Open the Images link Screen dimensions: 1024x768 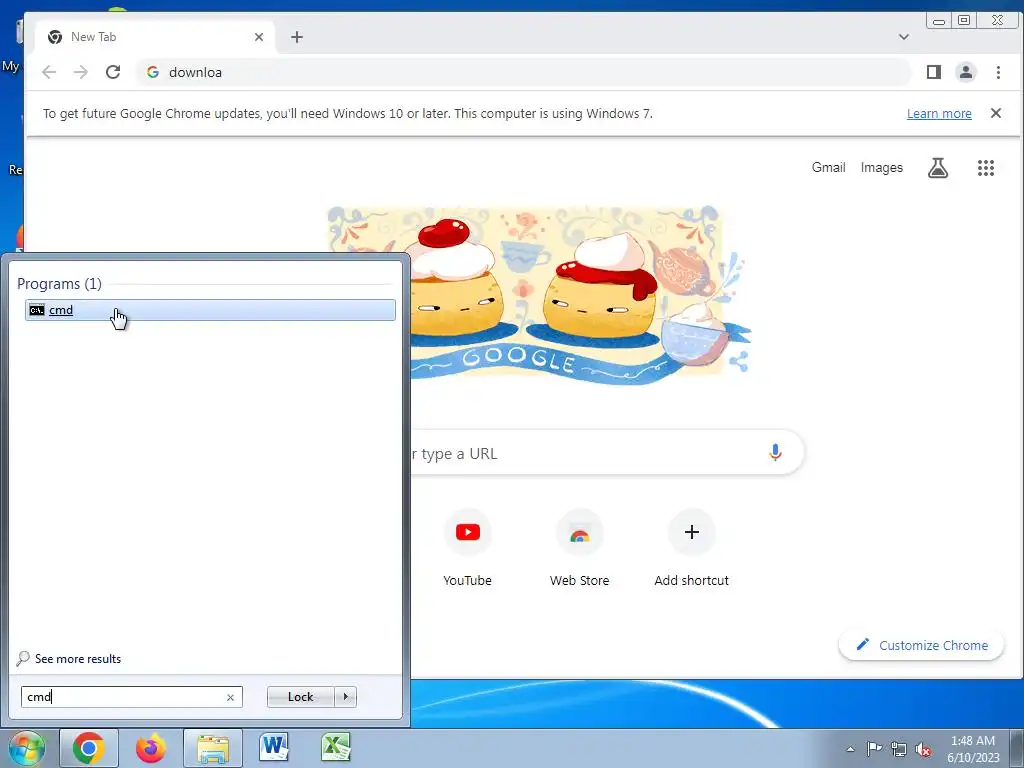coord(882,168)
